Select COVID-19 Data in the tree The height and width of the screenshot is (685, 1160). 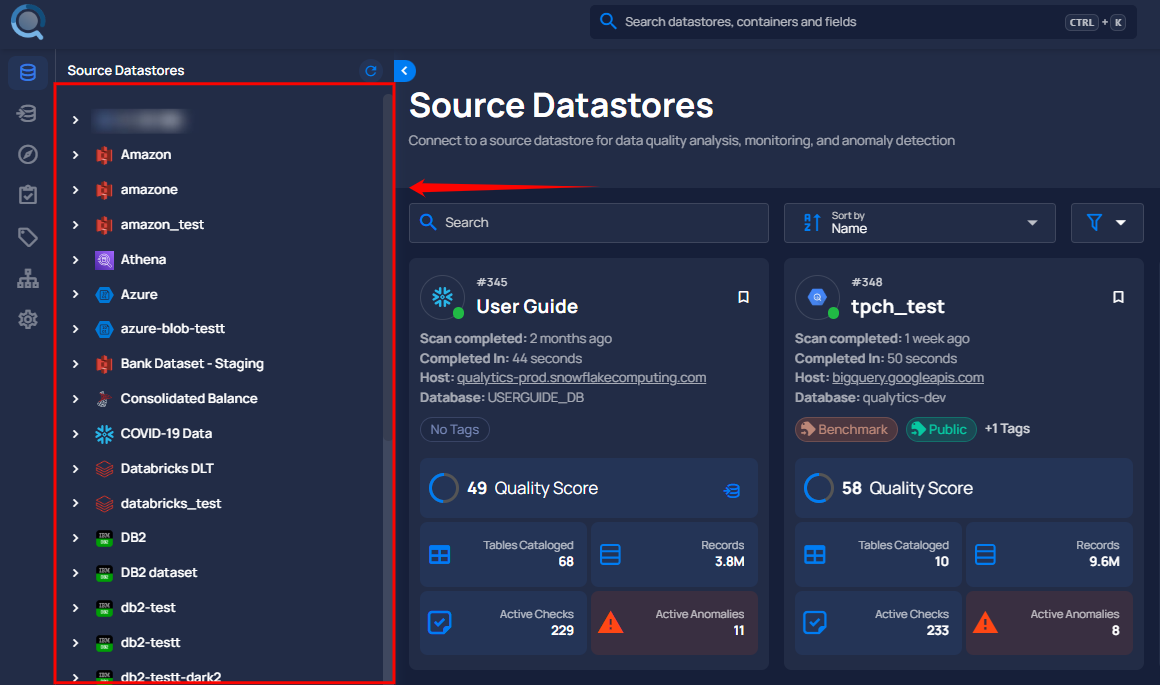point(166,433)
